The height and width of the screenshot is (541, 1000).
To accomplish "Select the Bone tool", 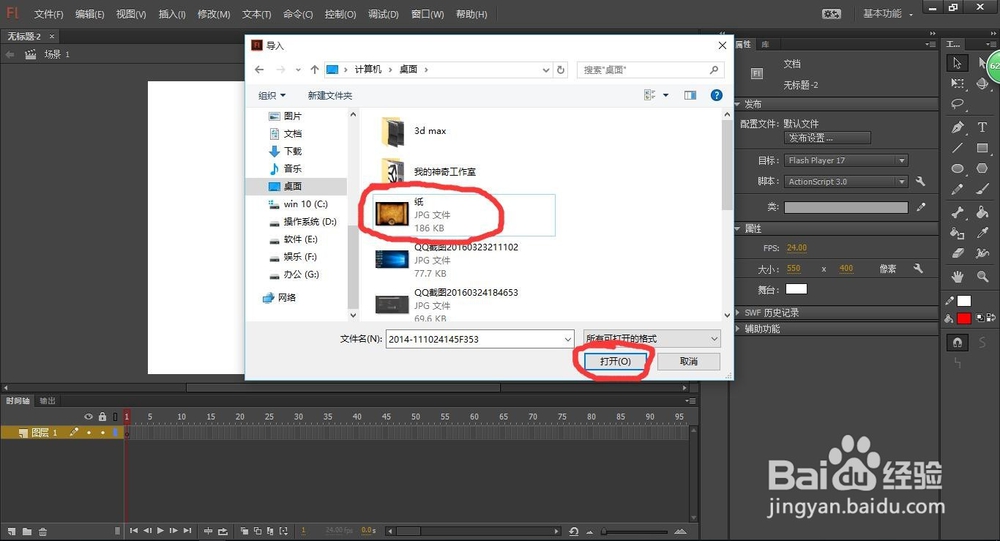I will (957, 212).
